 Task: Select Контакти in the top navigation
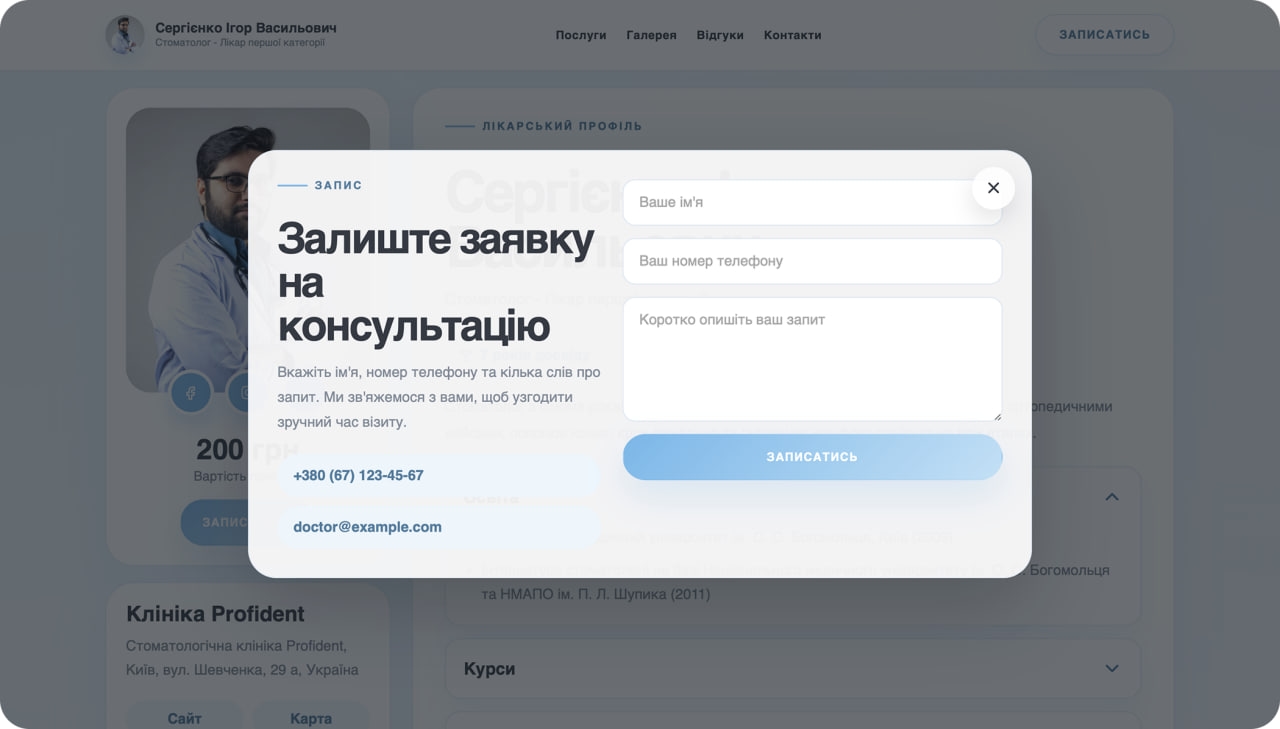pos(792,35)
